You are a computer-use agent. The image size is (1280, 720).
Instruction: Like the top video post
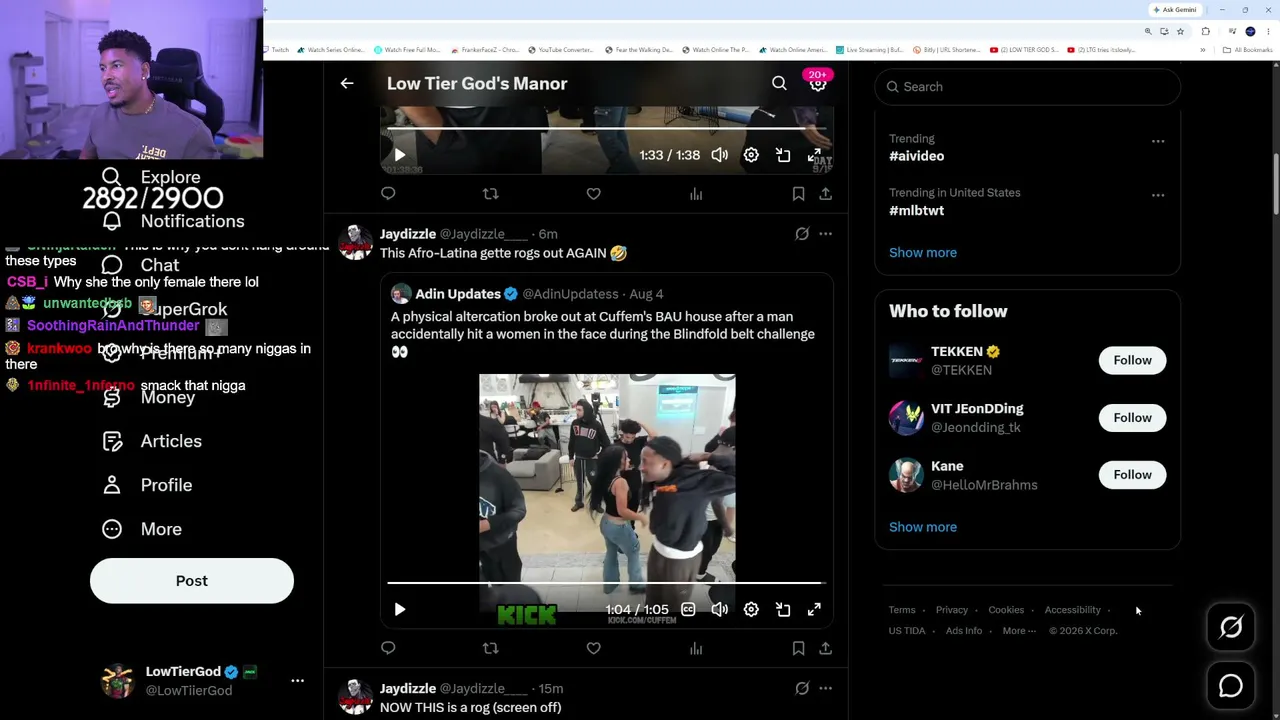pyautogui.click(x=593, y=194)
